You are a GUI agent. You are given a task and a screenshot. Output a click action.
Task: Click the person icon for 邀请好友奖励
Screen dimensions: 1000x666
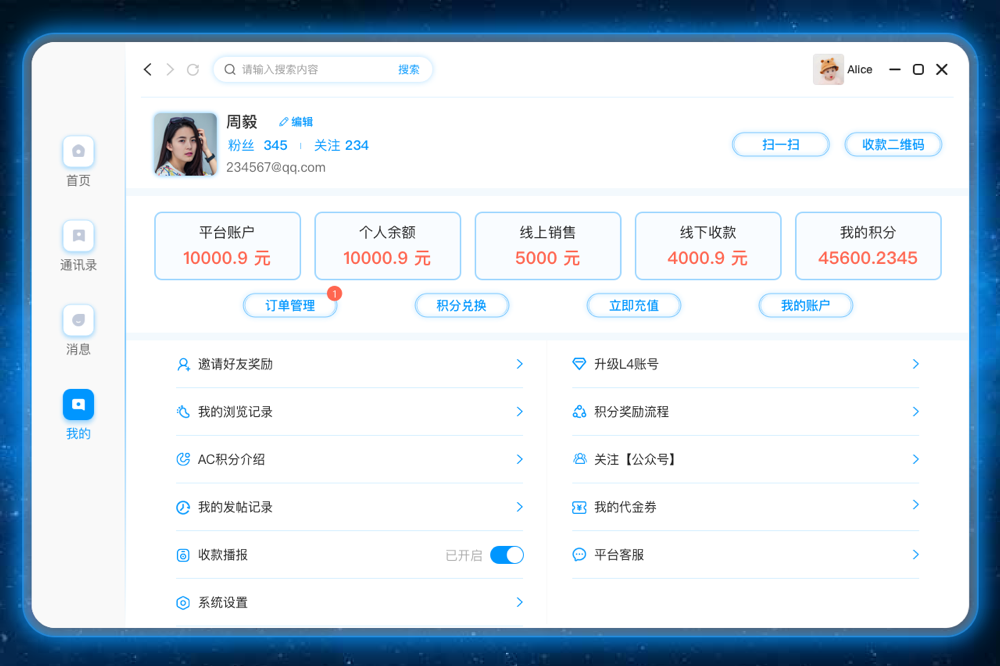183,364
